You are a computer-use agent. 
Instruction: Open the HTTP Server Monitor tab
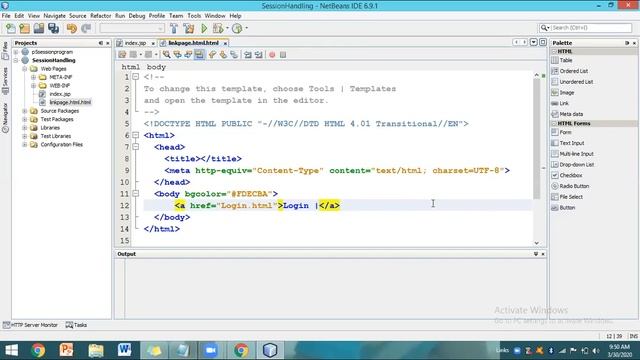click(x=30, y=325)
